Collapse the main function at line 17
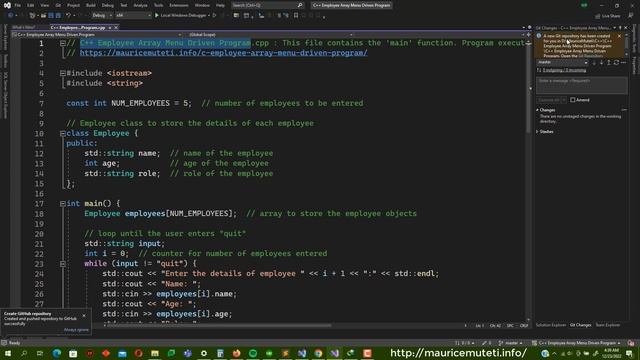 click(x=62, y=203)
